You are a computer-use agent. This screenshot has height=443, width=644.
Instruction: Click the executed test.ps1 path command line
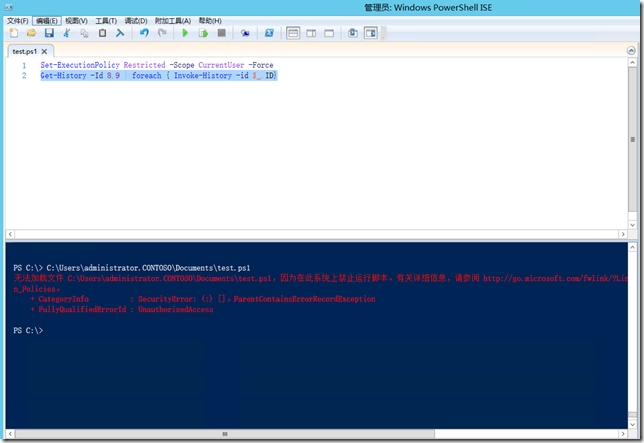(148, 268)
